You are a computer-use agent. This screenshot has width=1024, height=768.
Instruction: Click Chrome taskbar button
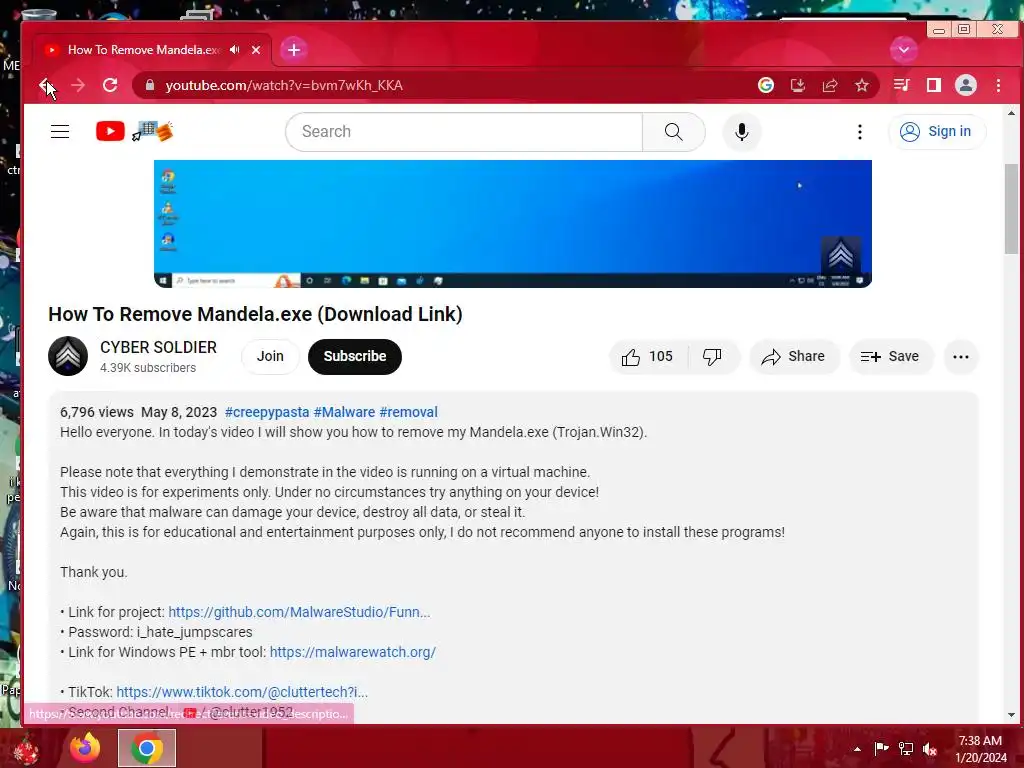147,748
